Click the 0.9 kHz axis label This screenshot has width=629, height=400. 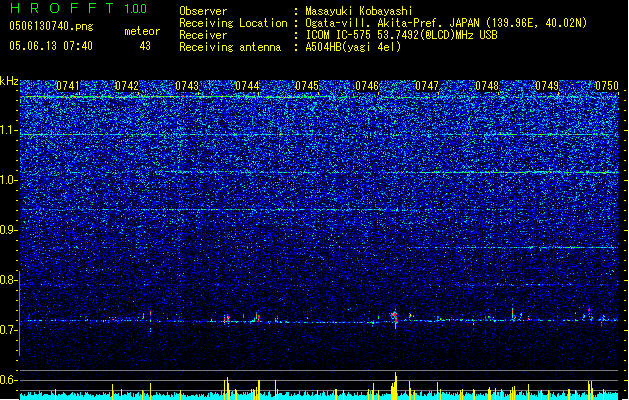point(9,230)
